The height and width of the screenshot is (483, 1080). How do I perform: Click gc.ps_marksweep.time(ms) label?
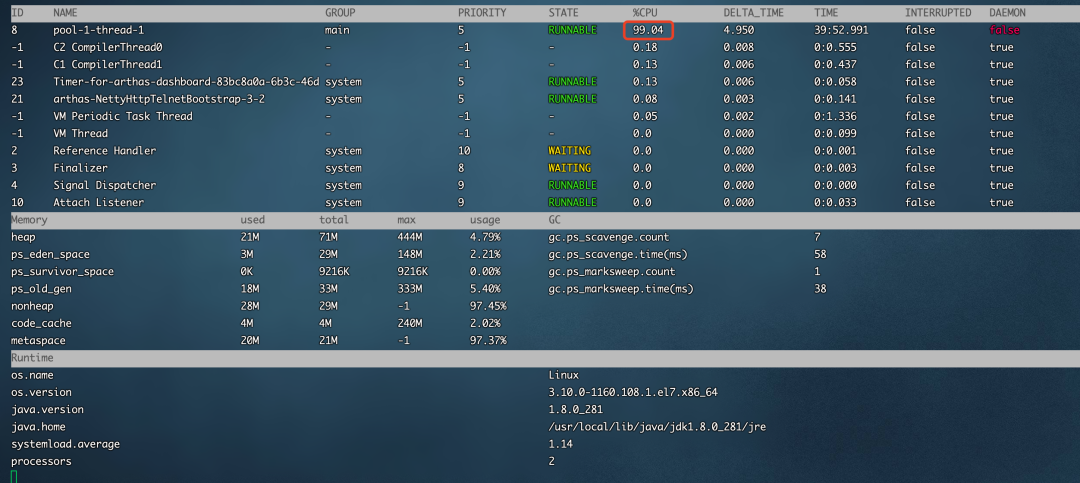coord(621,289)
